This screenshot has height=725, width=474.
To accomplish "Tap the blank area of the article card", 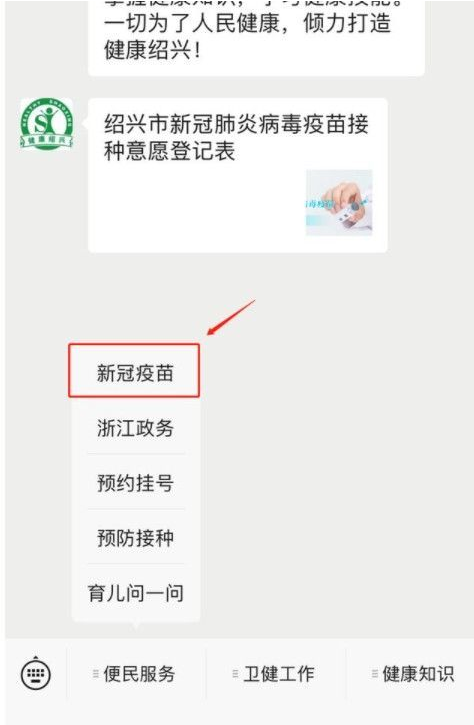I will [x=194, y=208].
